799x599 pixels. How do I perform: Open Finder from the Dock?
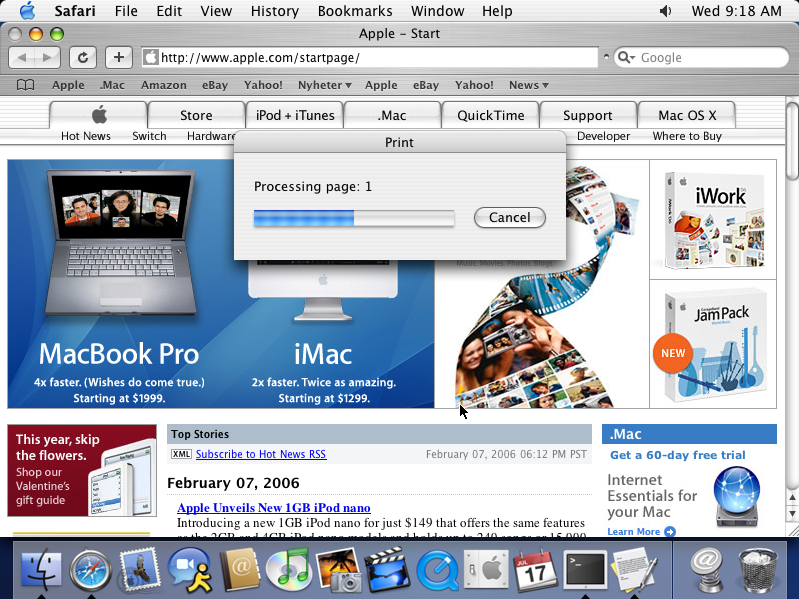[x=41, y=569]
